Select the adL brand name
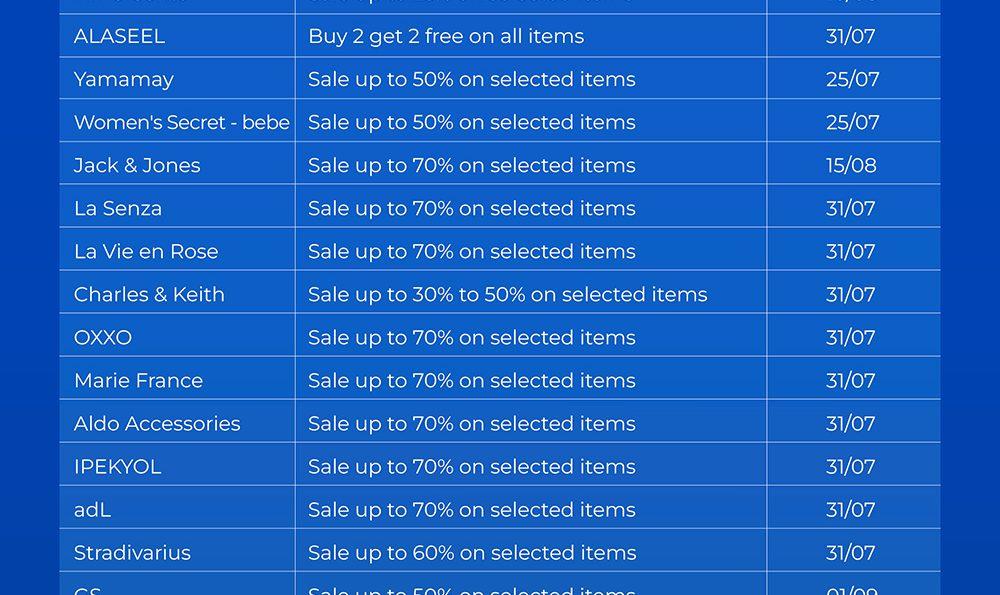The height and width of the screenshot is (595, 1000). [x=92, y=510]
